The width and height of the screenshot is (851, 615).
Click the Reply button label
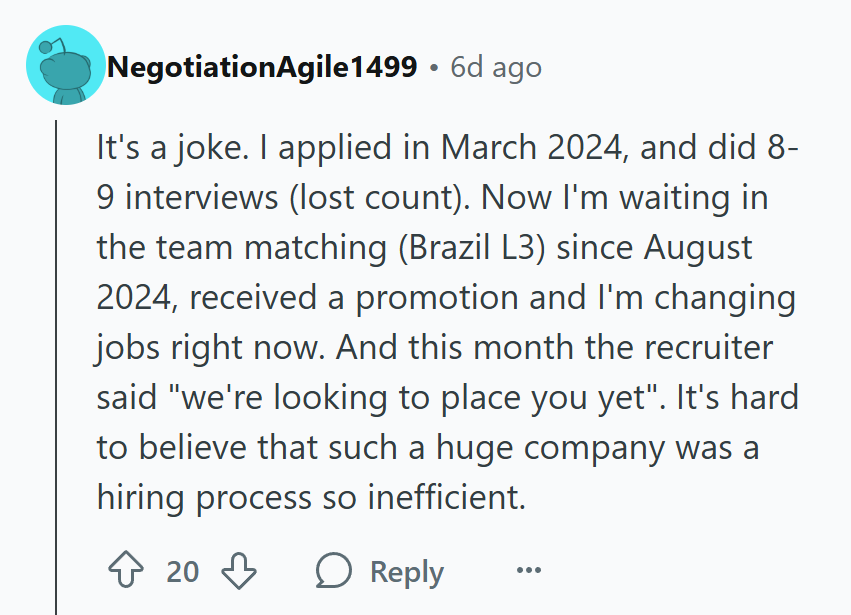pos(407,572)
